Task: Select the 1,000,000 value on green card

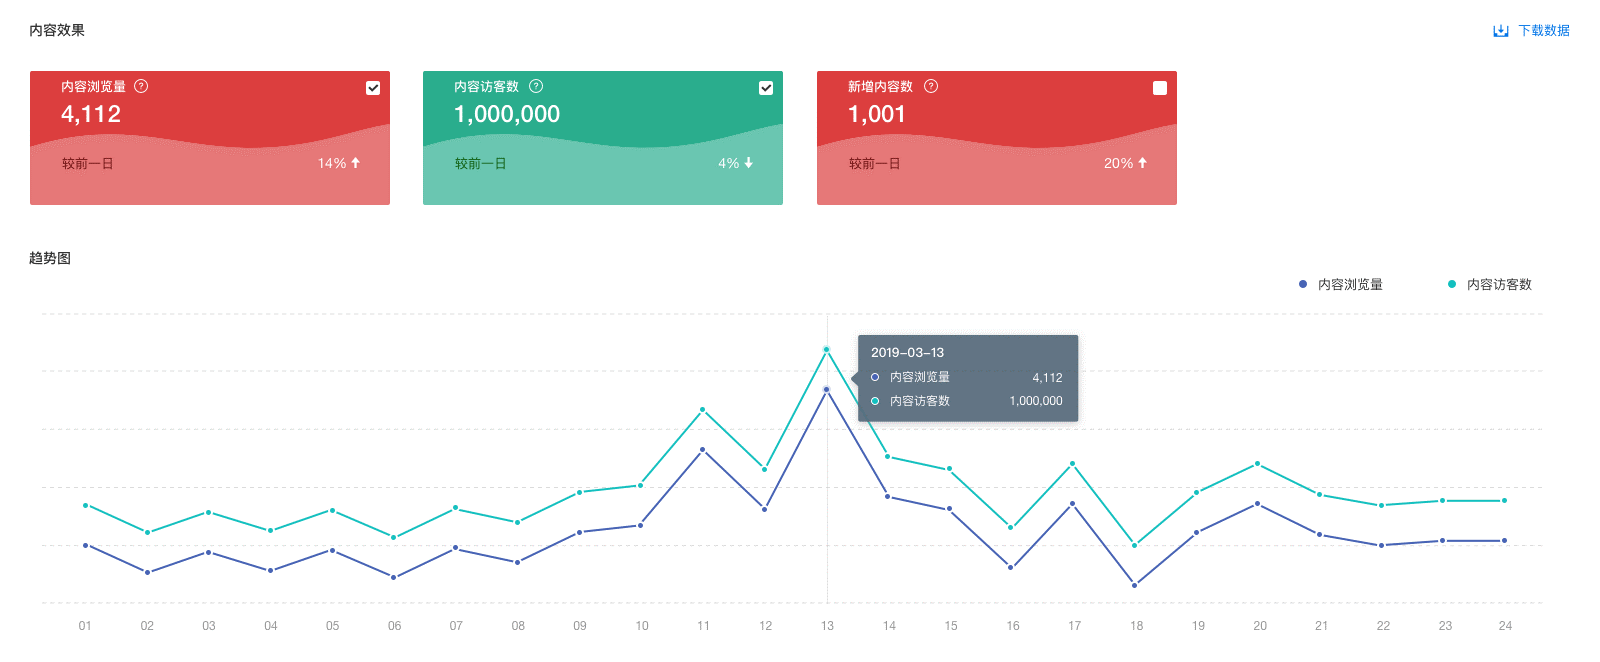Action: point(507,114)
